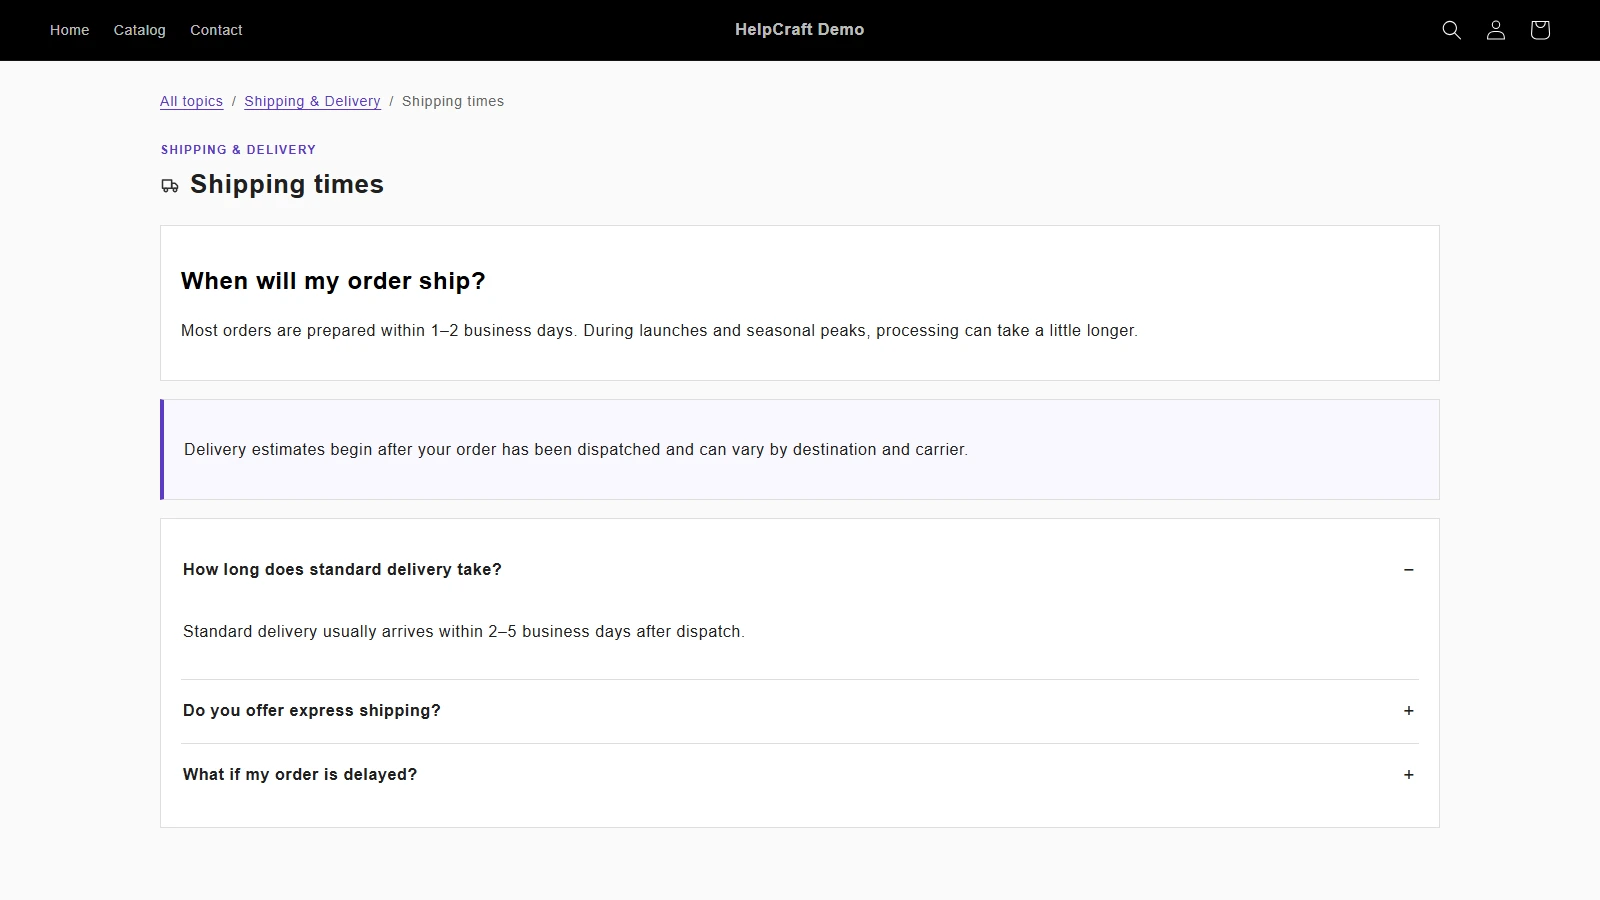Click the 'When will my order ship?' heading
The height and width of the screenshot is (900, 1600).
pyautogui.click(x=333, y=281)
